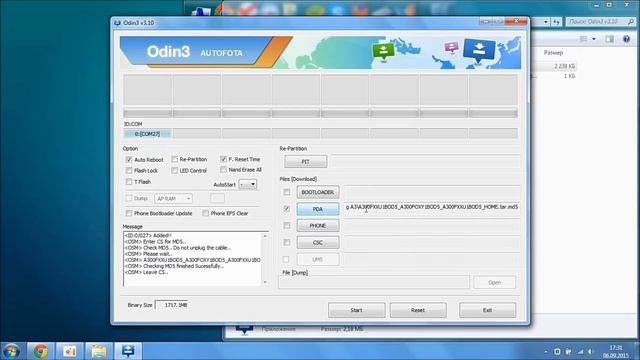
Task: Click the Размер column header in Explorer
Action: tap(553, 53)
